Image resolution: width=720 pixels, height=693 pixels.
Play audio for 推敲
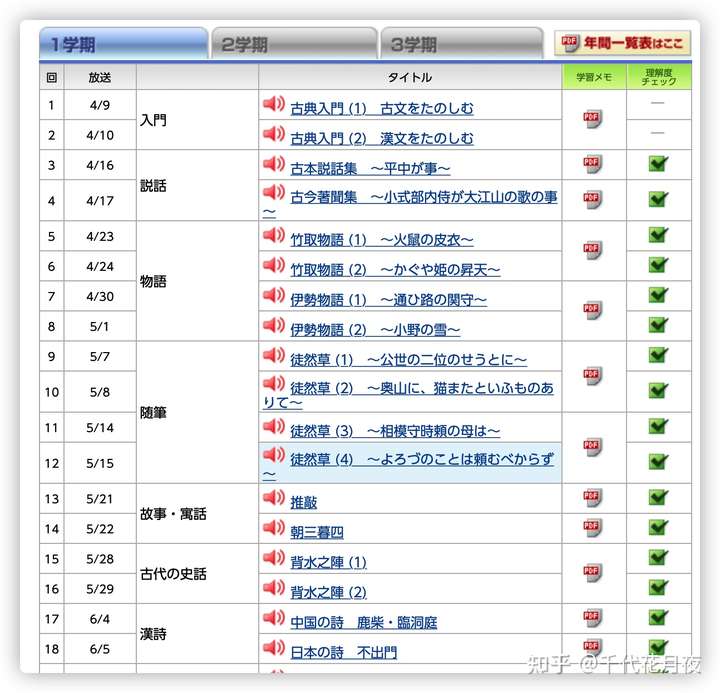point(274,497)
